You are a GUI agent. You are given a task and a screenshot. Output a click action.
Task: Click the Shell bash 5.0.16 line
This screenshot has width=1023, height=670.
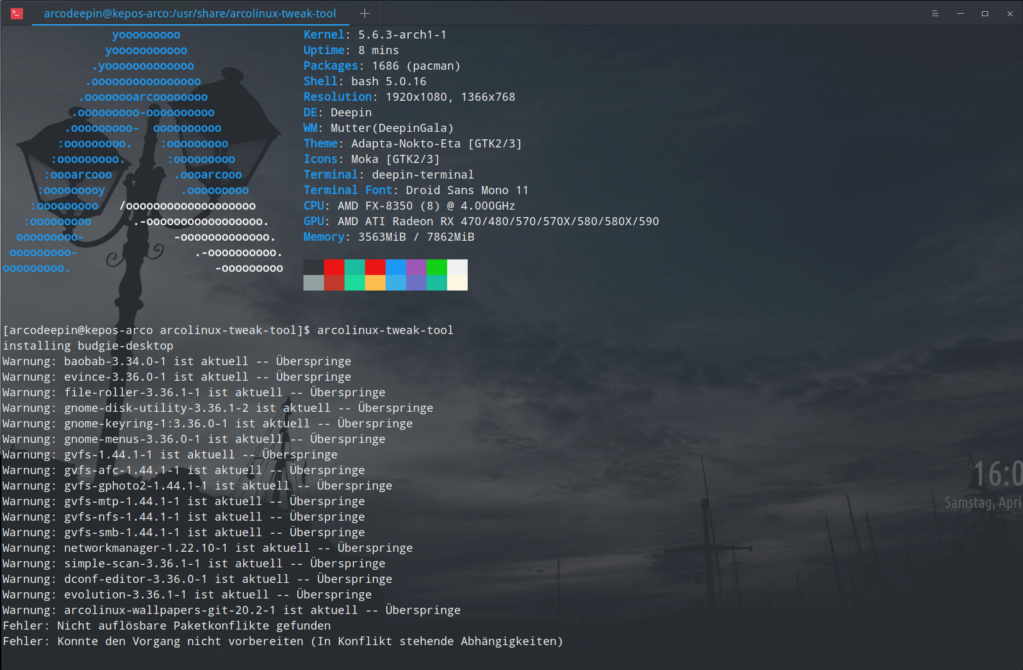coord(365,82)
